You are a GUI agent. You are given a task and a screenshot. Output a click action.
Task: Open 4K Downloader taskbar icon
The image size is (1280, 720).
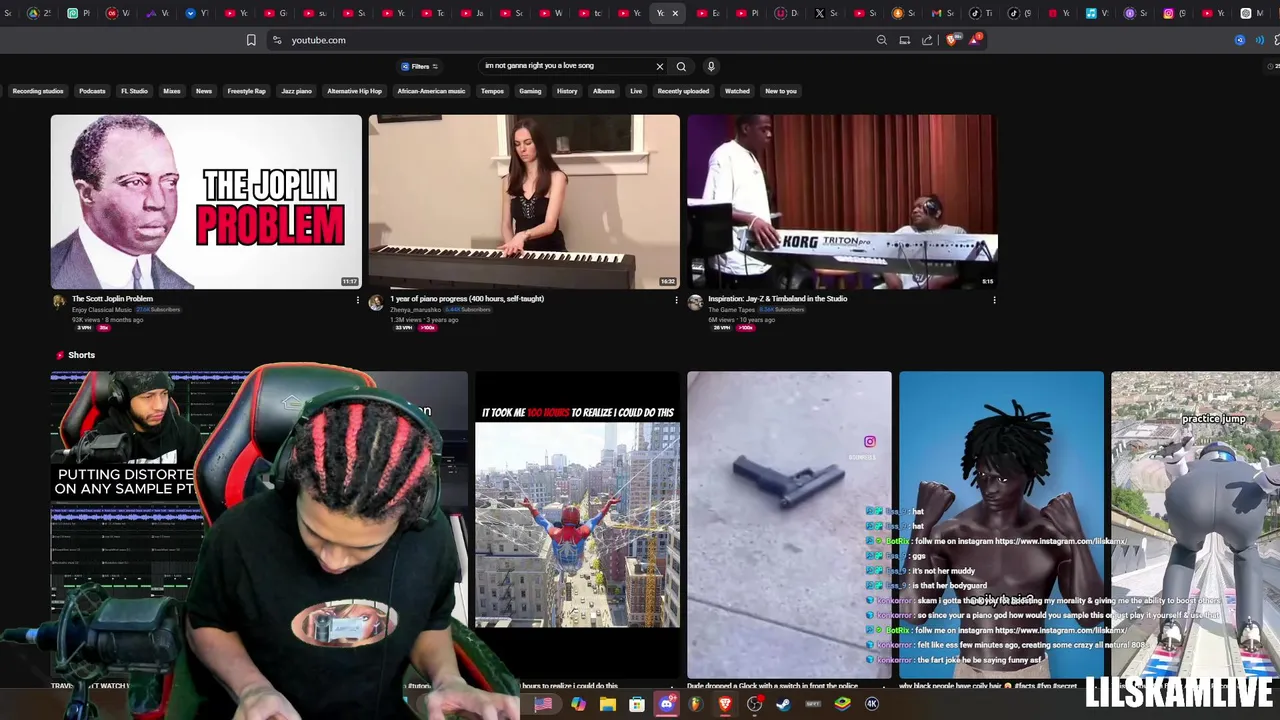(x=872, y=704)
